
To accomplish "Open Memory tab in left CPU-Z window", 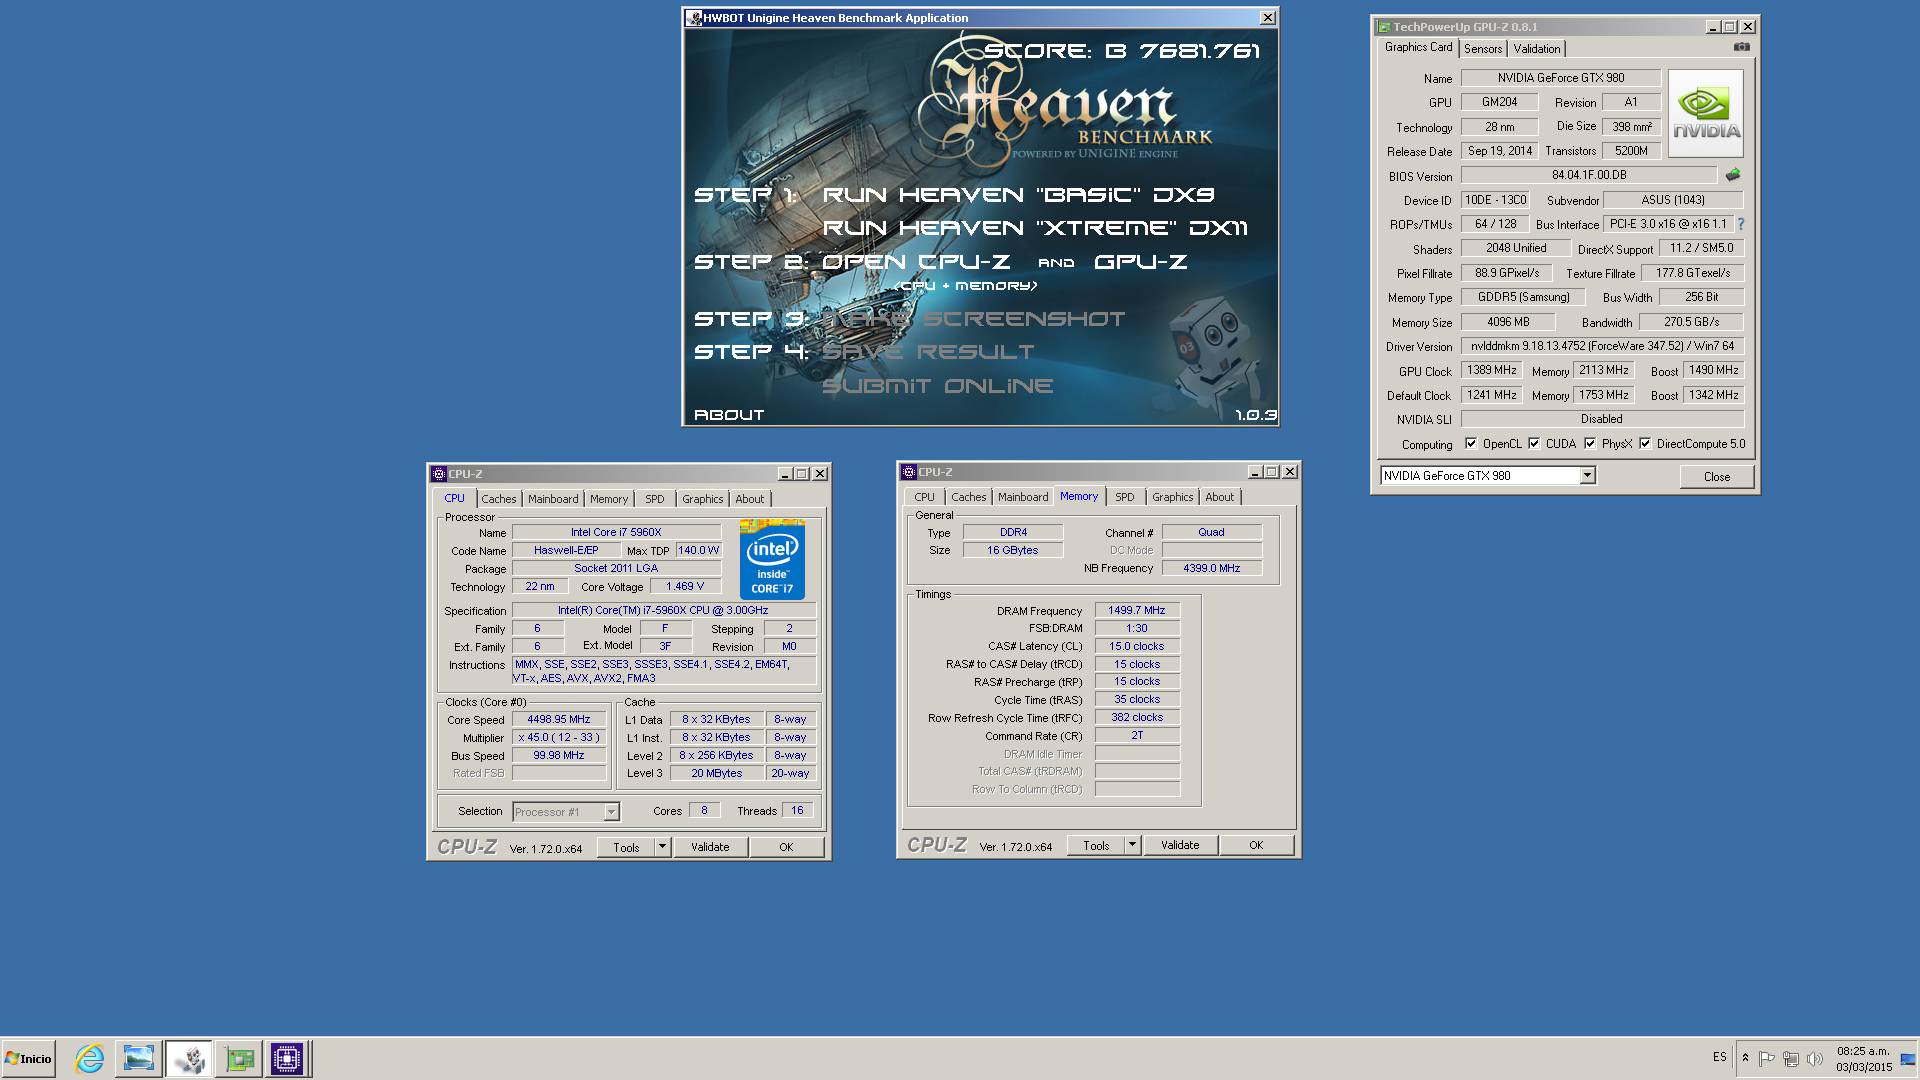I will [609, 499].
